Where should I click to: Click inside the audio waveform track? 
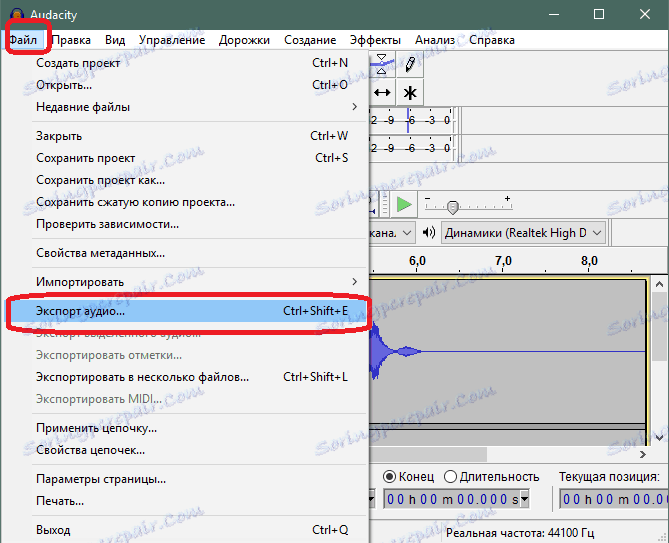(508, 351)
